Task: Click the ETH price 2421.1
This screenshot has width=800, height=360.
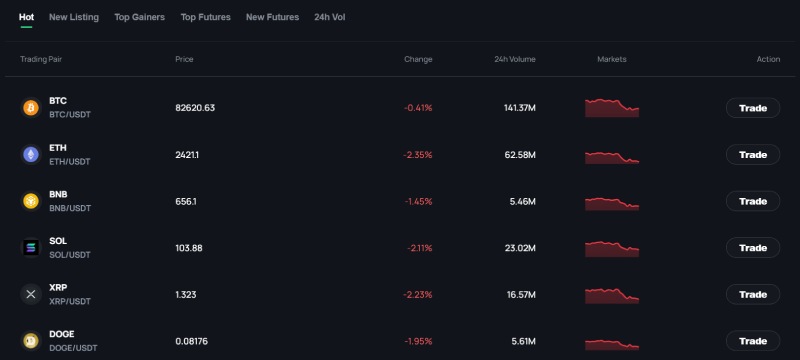Action: pos(187,155)
